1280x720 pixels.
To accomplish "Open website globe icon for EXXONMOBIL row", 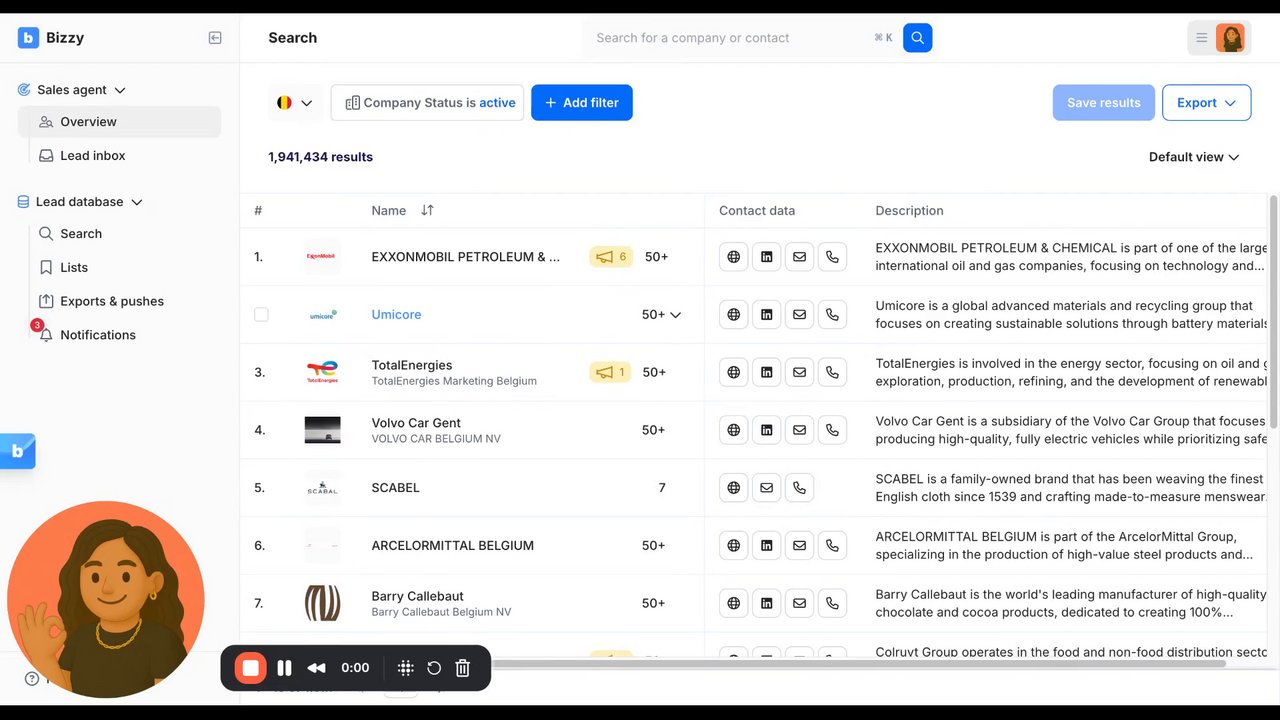I will point(734,257).
